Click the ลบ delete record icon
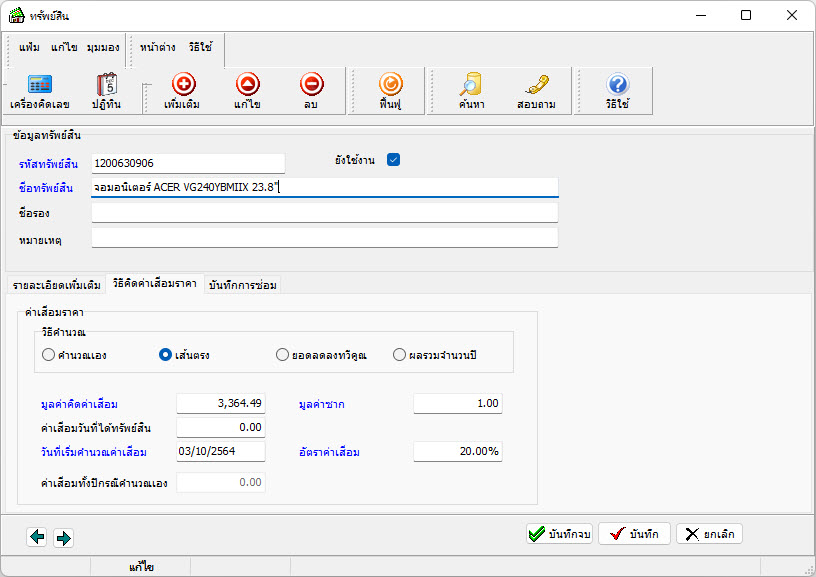The width and height of the screenshot is (816, 577). pos(312,90)
